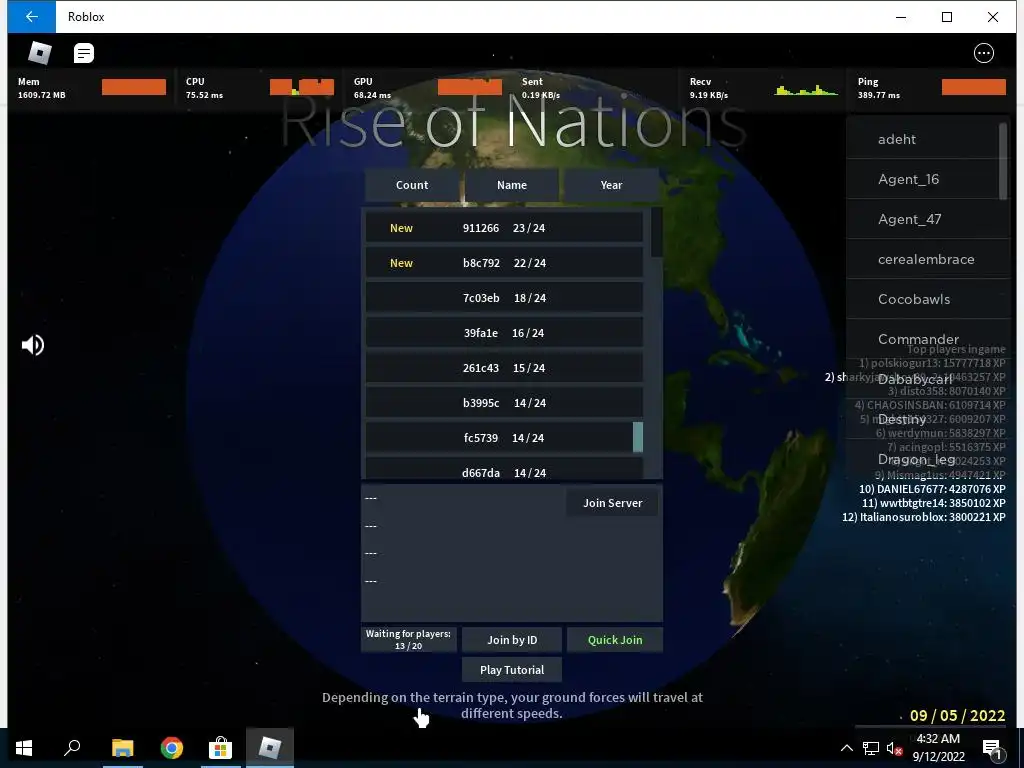Click Waiting for players 13/20 box
Viewport: 1024px width, 768px height.
point(408,640)
